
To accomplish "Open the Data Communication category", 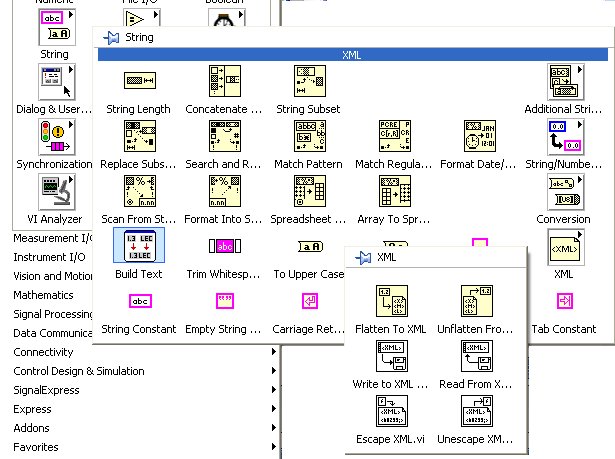I will tap(52, 333).
